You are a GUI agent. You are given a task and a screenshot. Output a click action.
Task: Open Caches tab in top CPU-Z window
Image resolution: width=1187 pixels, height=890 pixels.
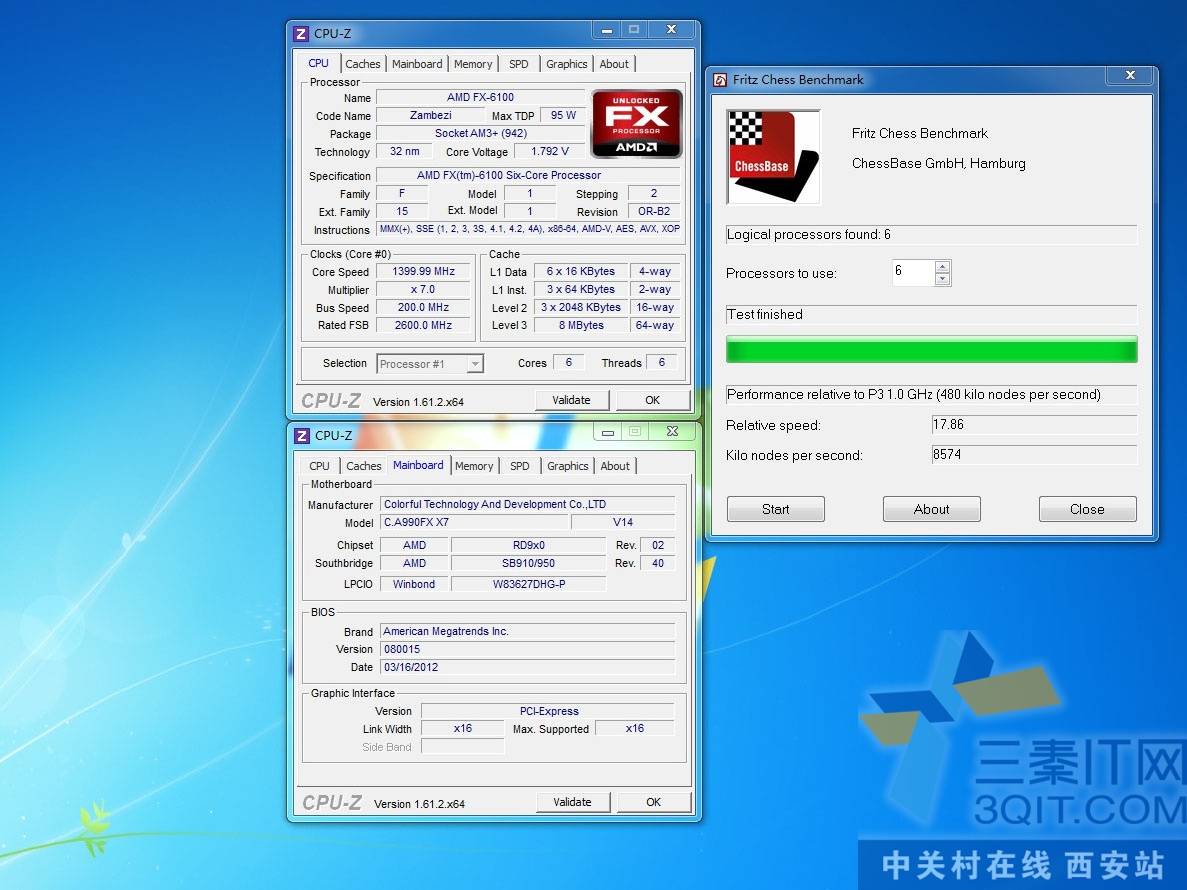(x=363, y=64)
